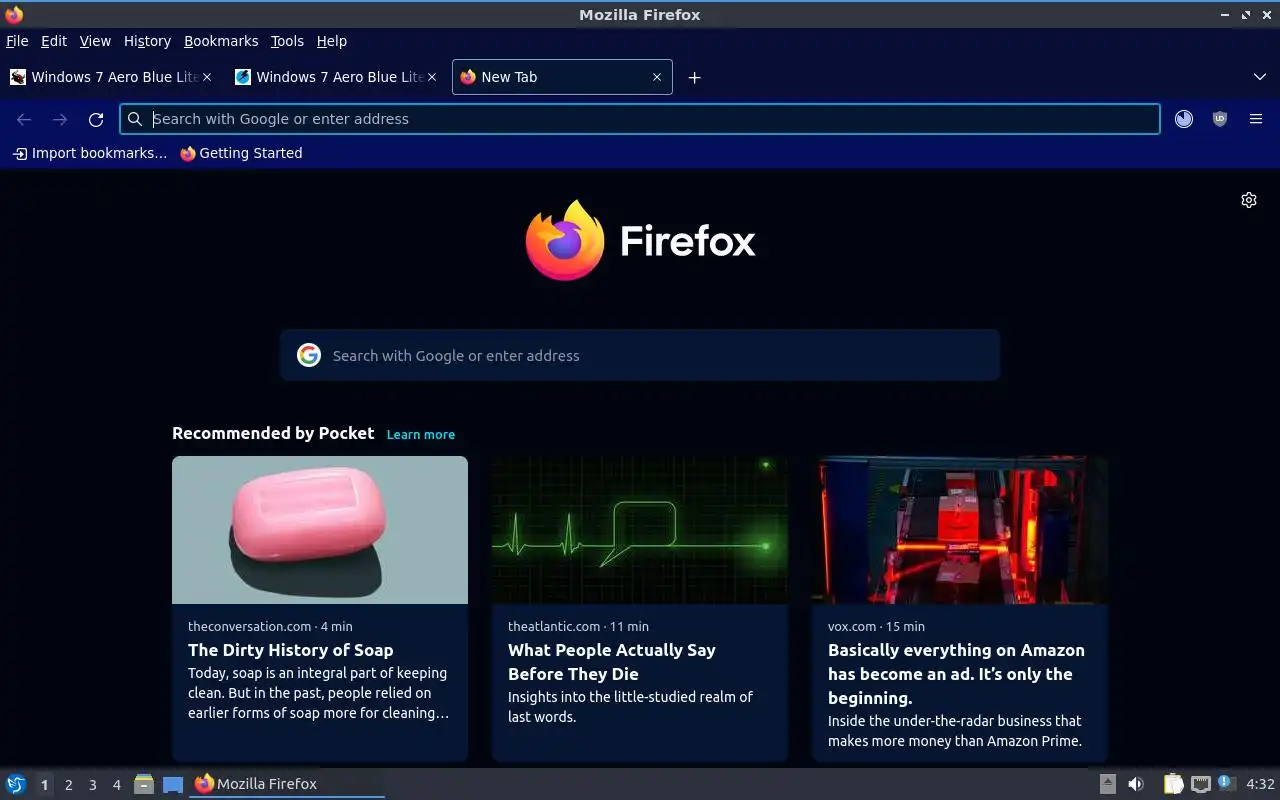Switch to workspace 2 in taskbar
The width and height of the screenshot is (1280, 800).
click(x=69, y=785)
